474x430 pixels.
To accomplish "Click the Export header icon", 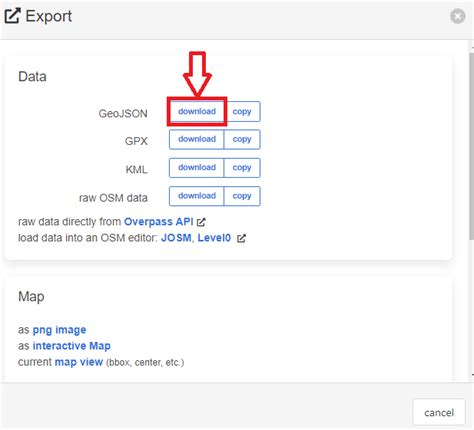I will (x=13, y=16).
